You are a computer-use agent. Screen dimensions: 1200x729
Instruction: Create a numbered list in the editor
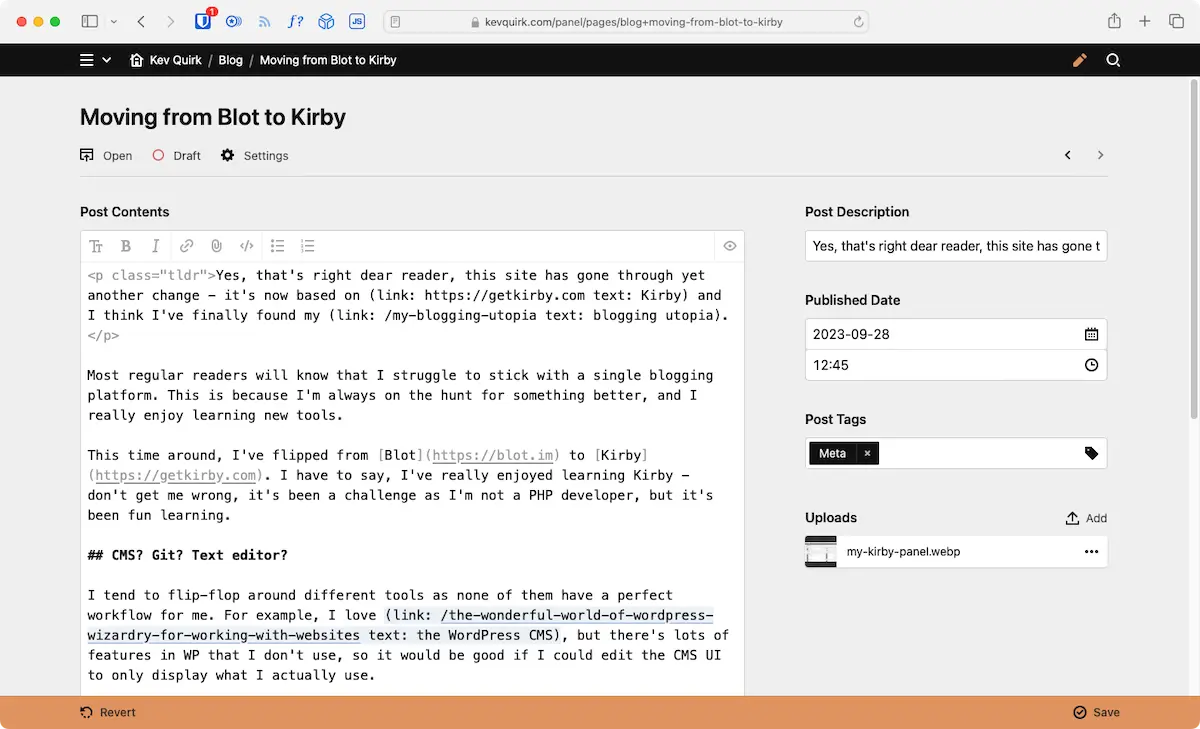(x=307, y=246)
